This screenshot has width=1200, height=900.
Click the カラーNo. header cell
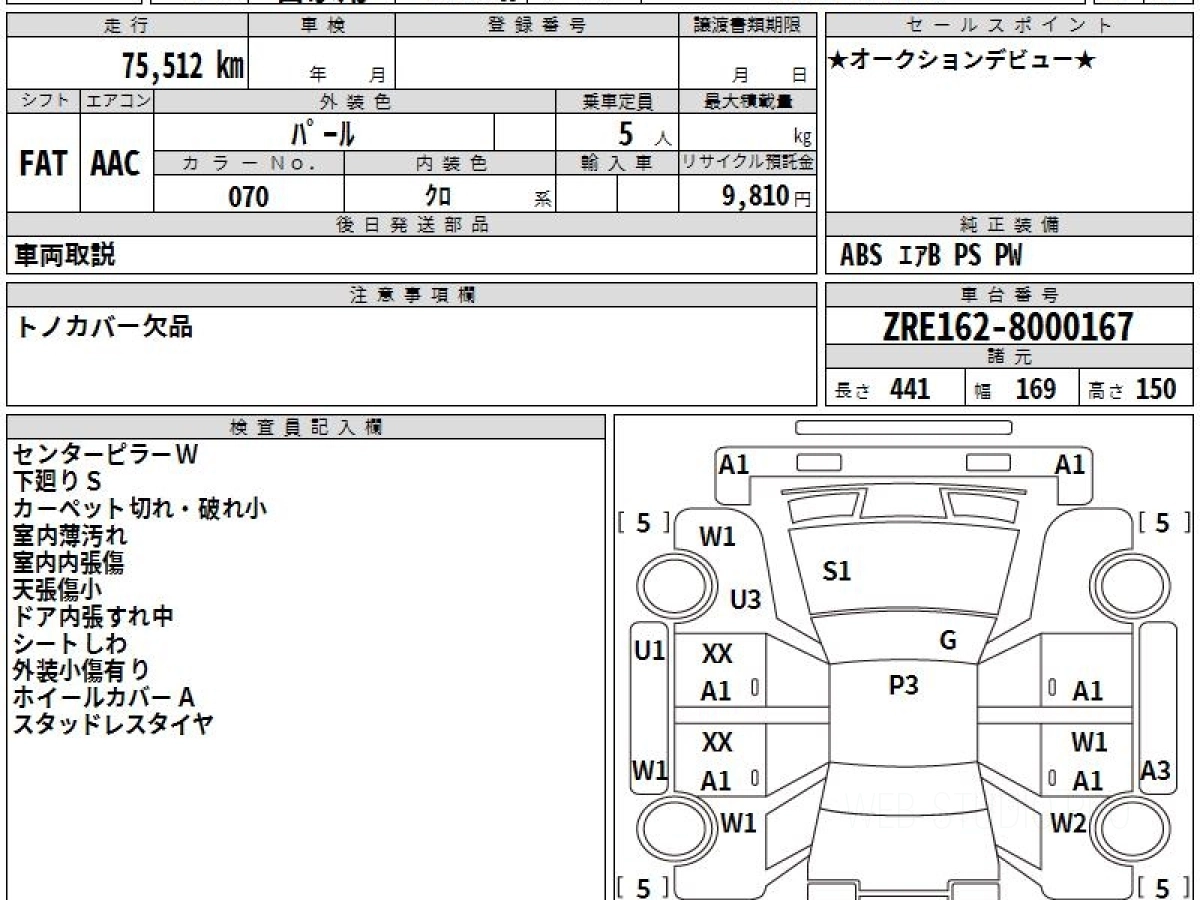249,163
